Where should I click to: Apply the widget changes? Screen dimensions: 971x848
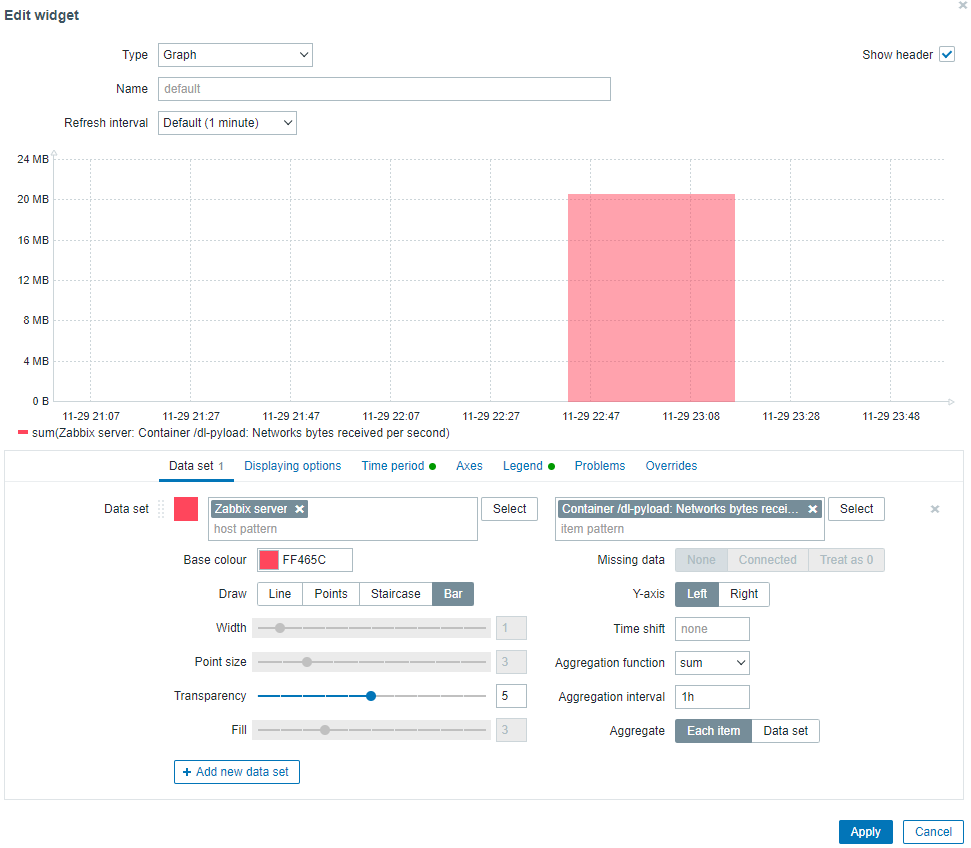pos(865,832)
